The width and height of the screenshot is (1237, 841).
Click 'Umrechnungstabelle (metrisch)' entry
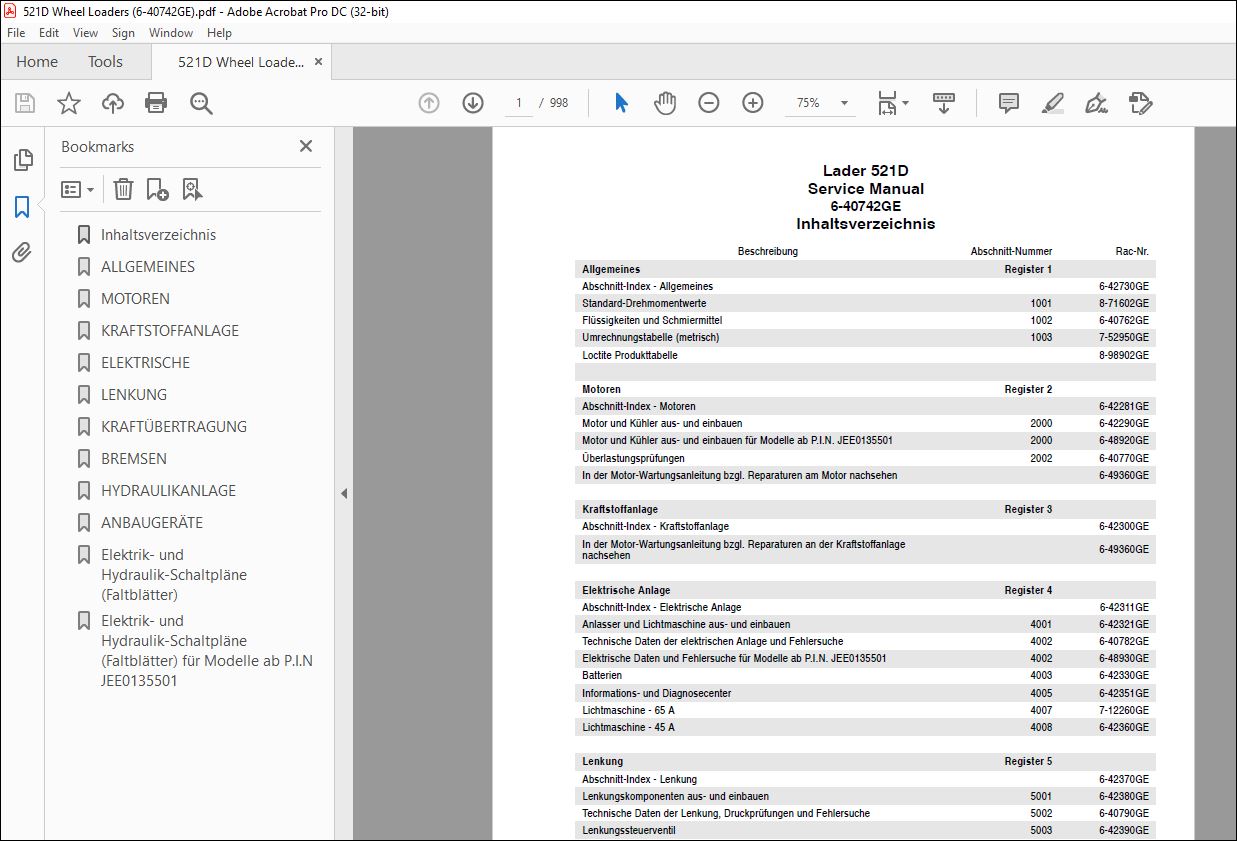point(650,337)
